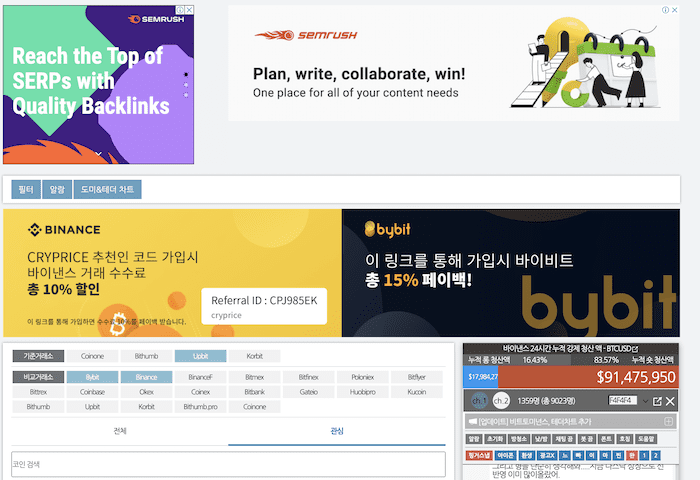This screenshot has width=700, height=480.
Task: Close the chat panel
Action: pos(670,401)
